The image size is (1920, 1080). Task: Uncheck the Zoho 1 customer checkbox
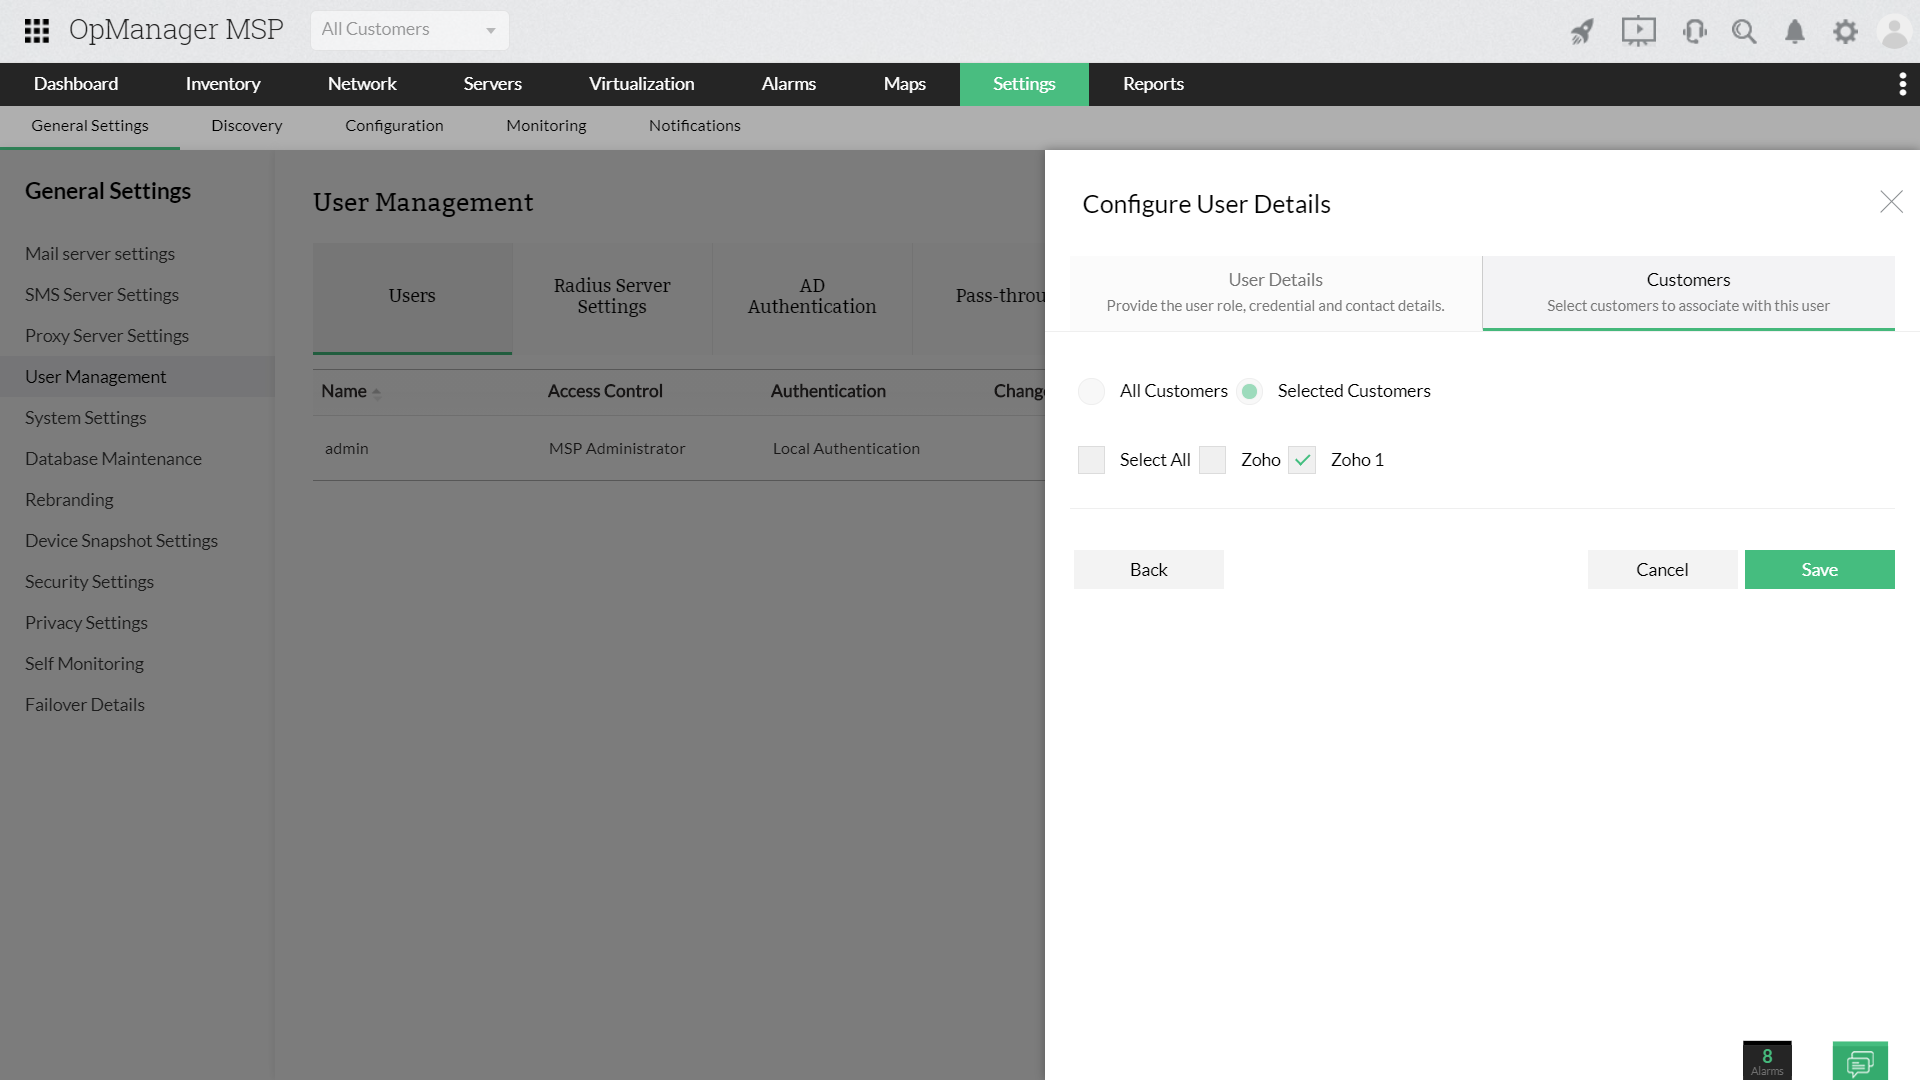click(1302, 460)
